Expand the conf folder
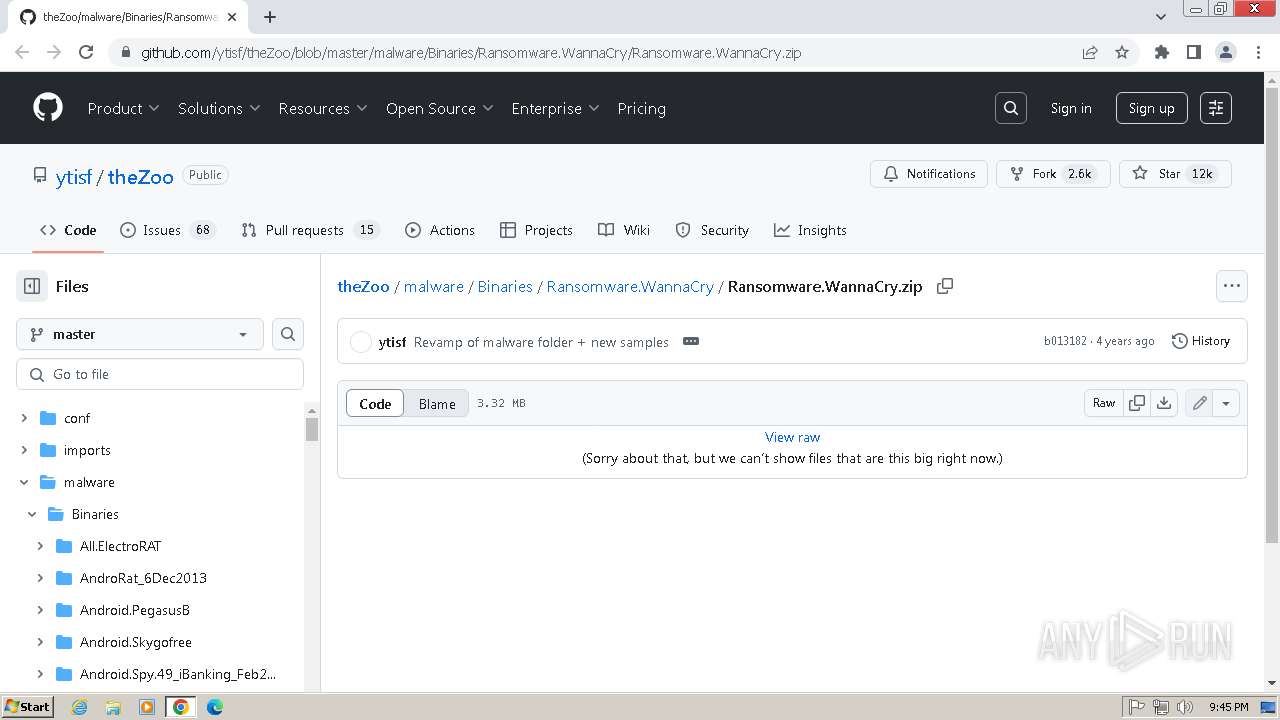 pyautogui.click(x=24, y=418)
